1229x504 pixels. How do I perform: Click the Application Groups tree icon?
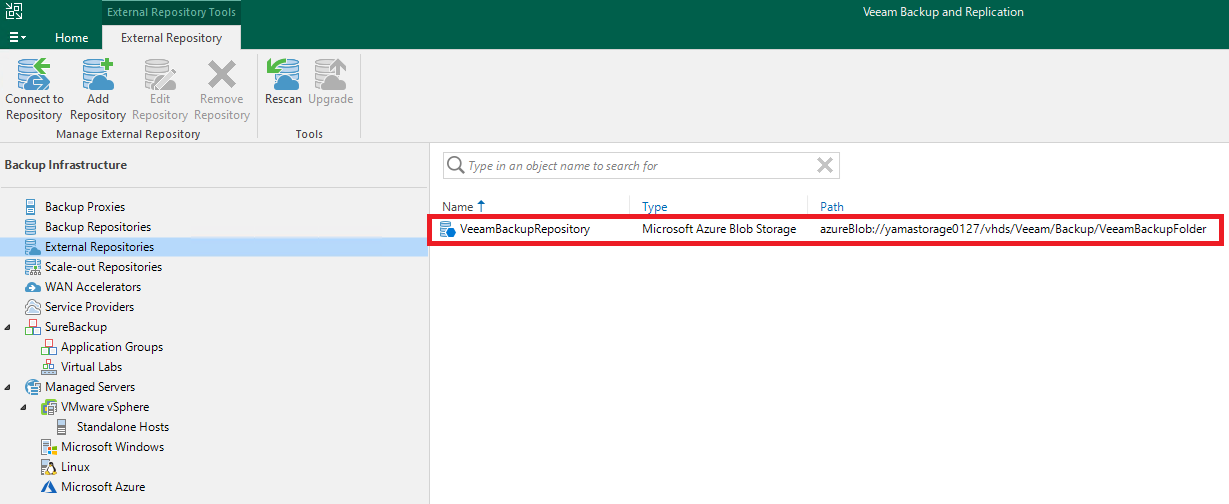click(x=48, y=347)
